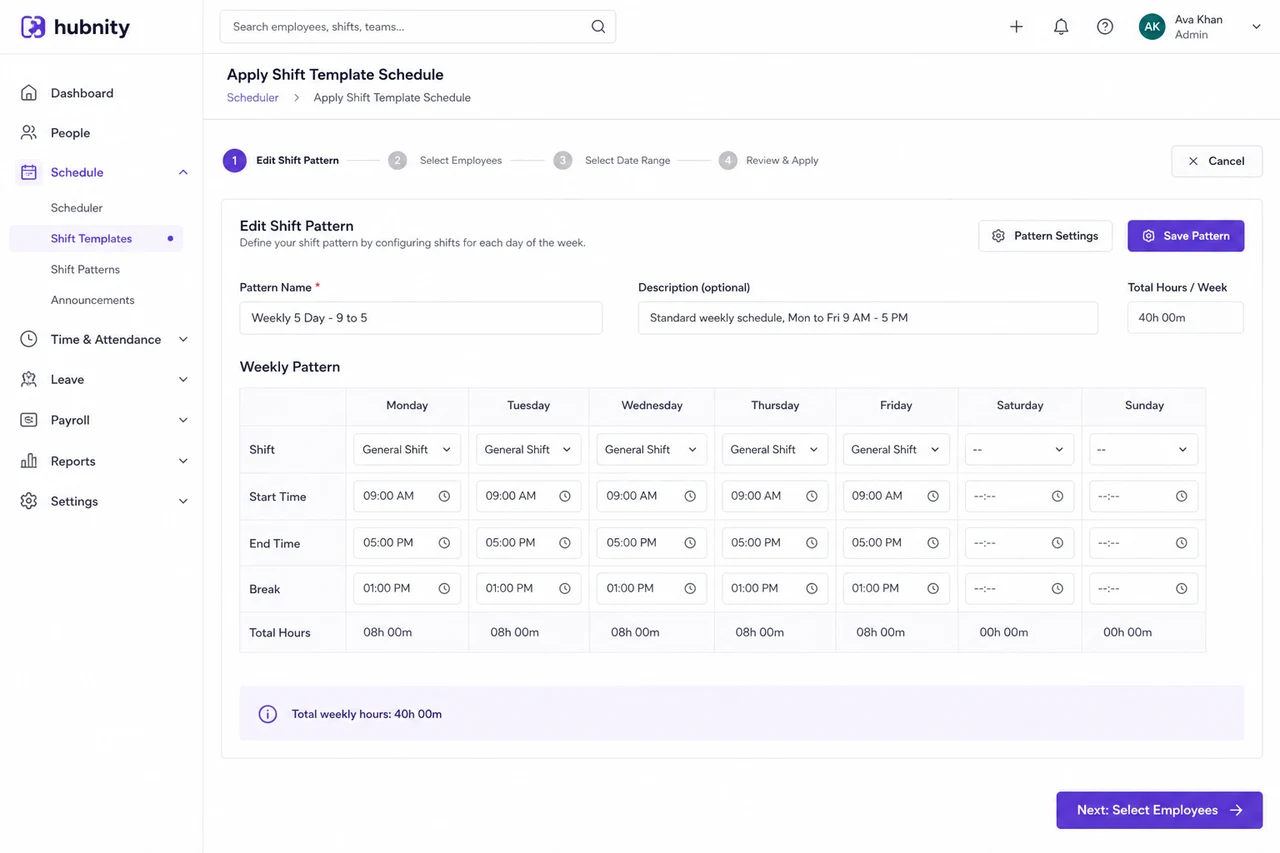The image size is (1280, 853).
Task: Open Thursday shift dropdown
Action: pos(775,450)
